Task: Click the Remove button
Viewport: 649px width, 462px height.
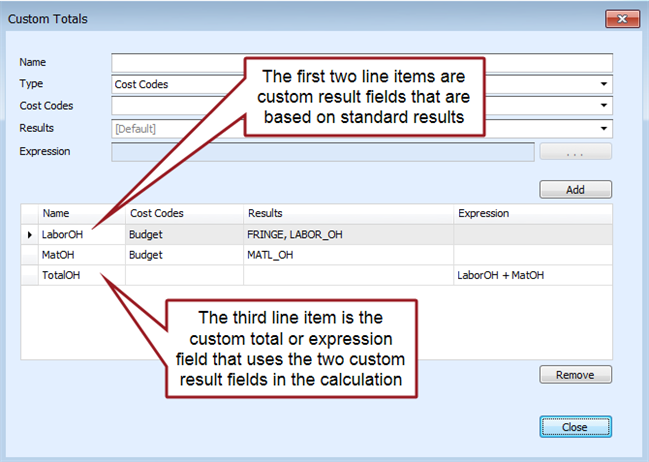Action: (x=575, y=375)
